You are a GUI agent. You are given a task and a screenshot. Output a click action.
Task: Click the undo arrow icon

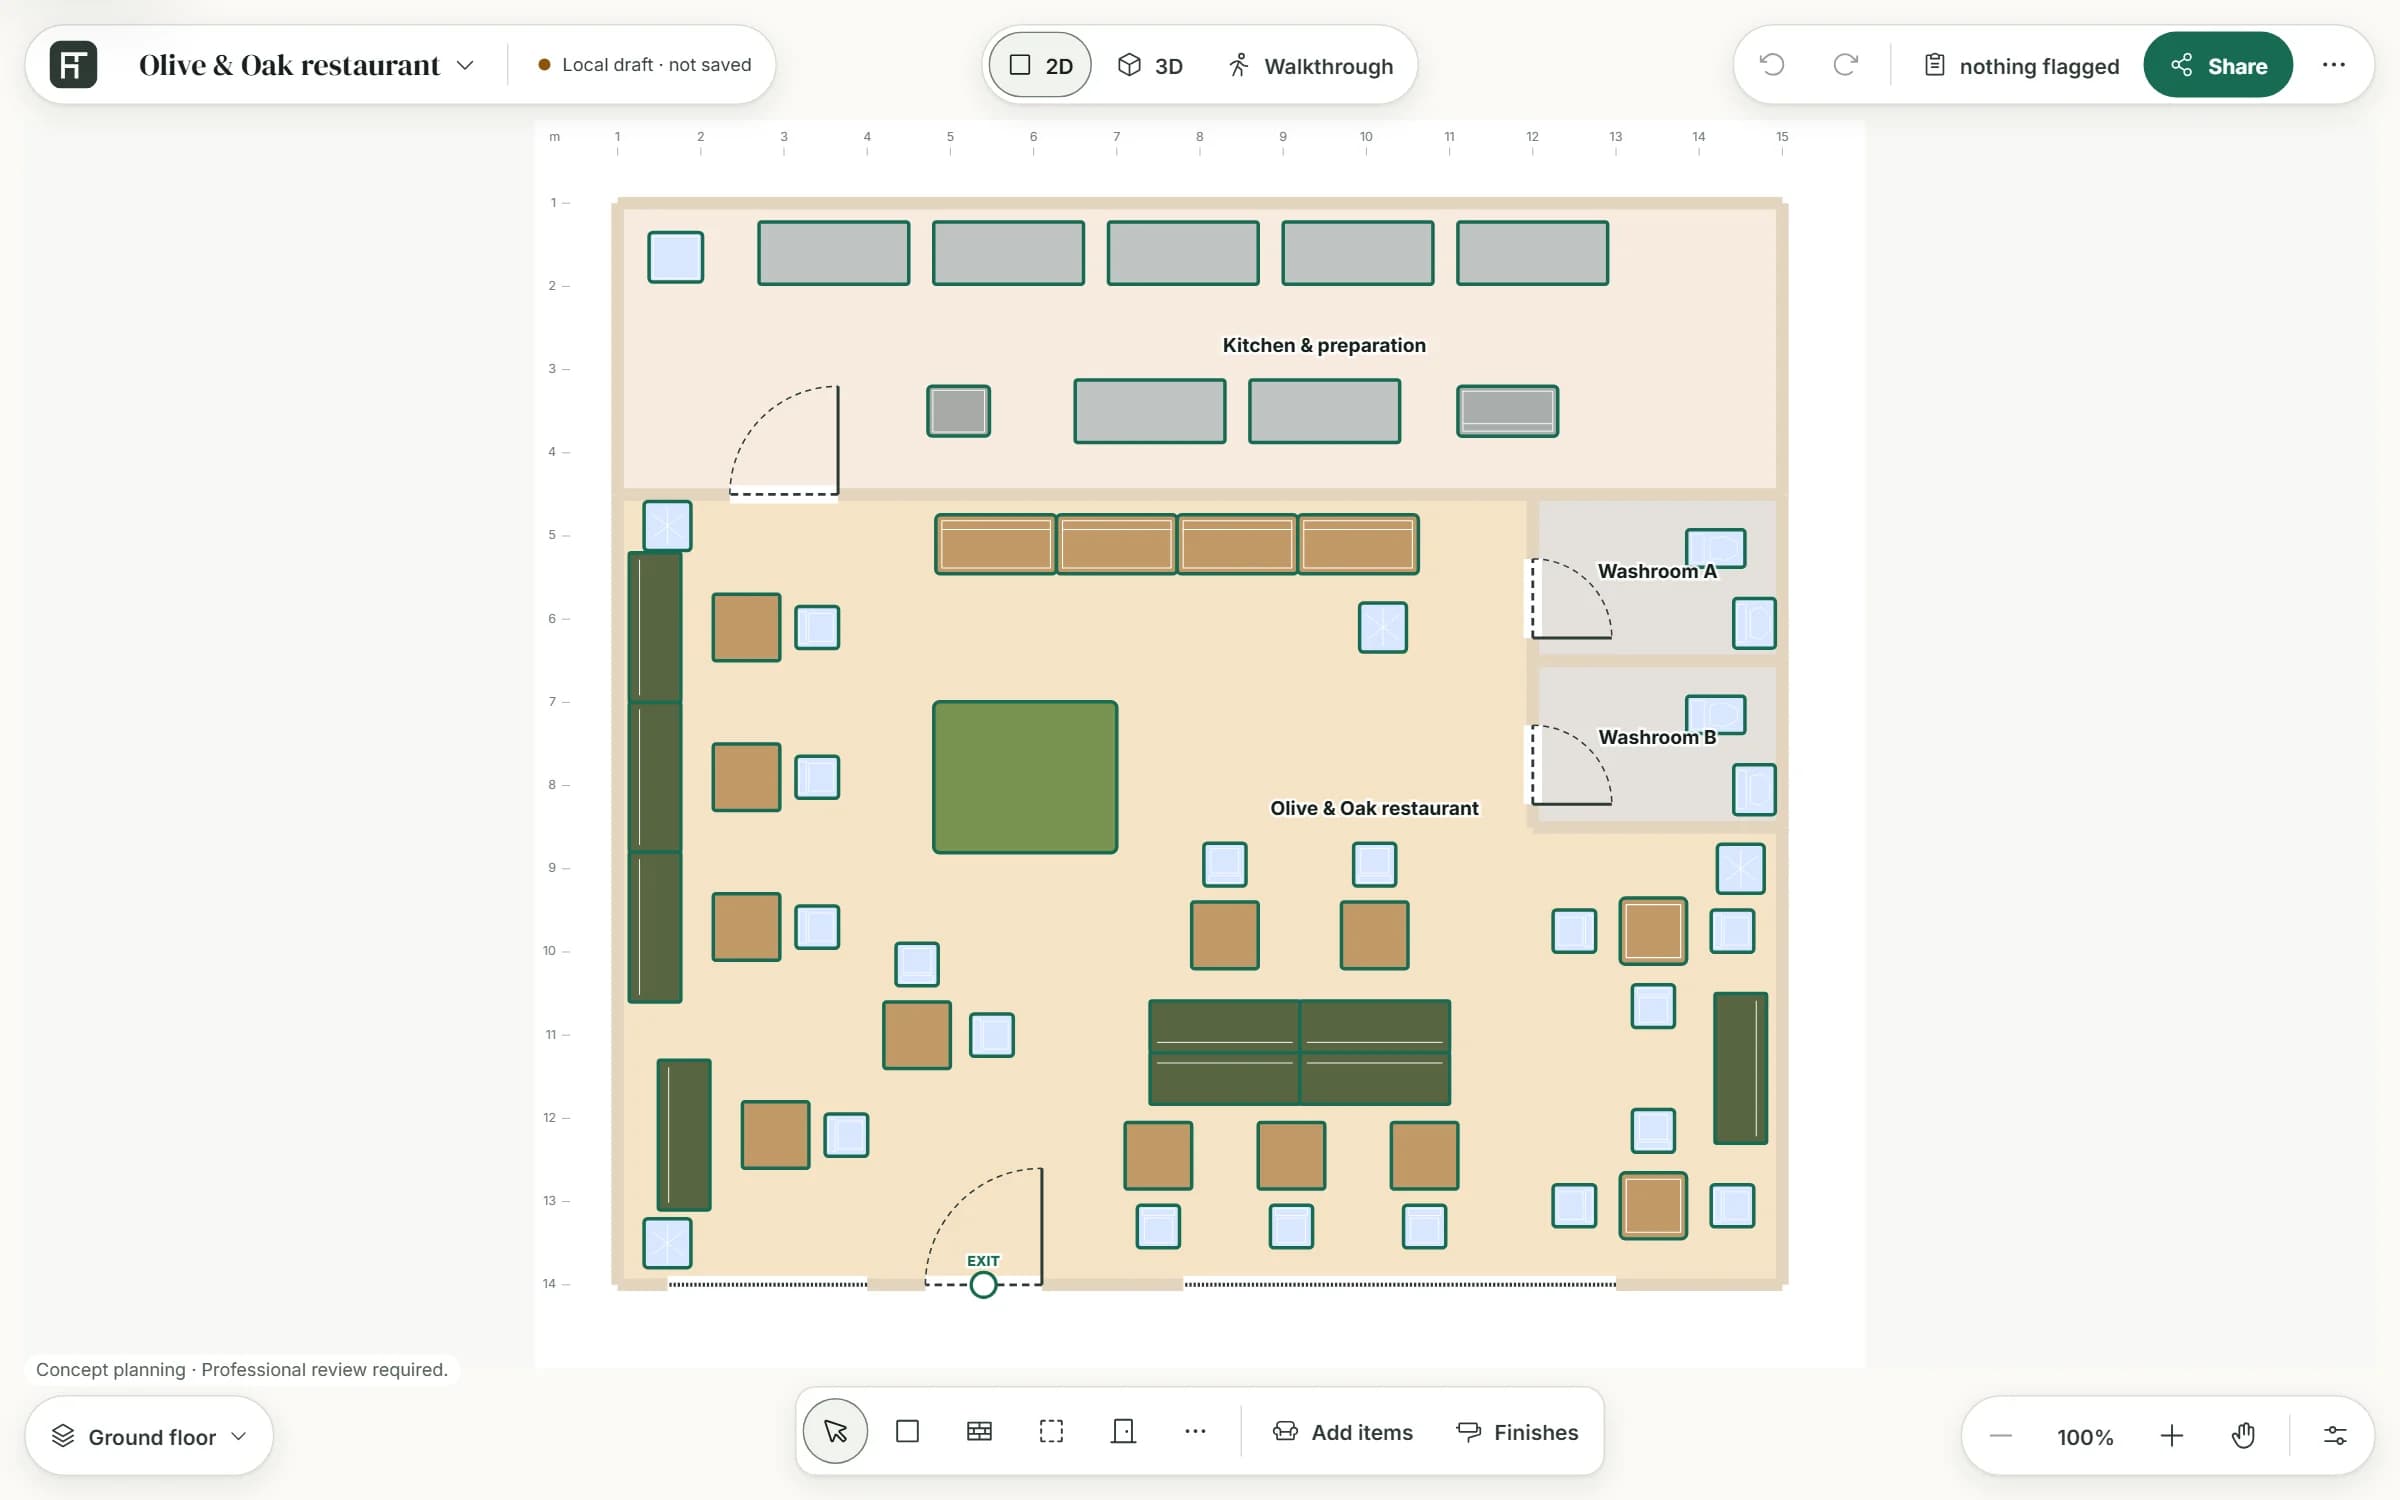(1772, 65)
